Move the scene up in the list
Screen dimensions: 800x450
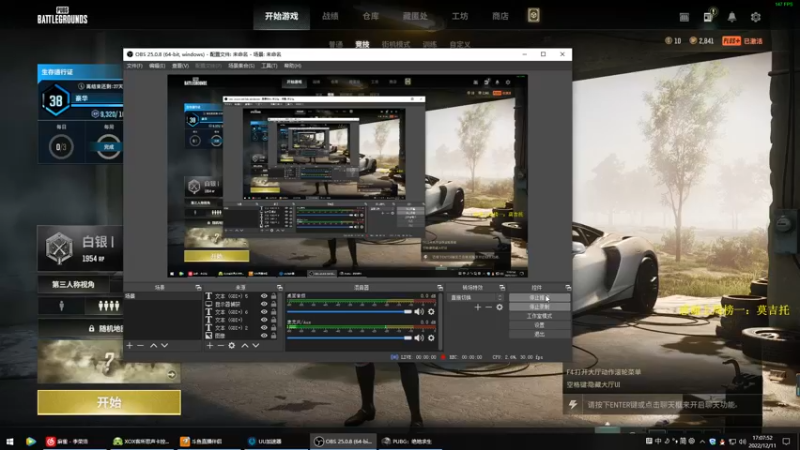pos(154,345)
